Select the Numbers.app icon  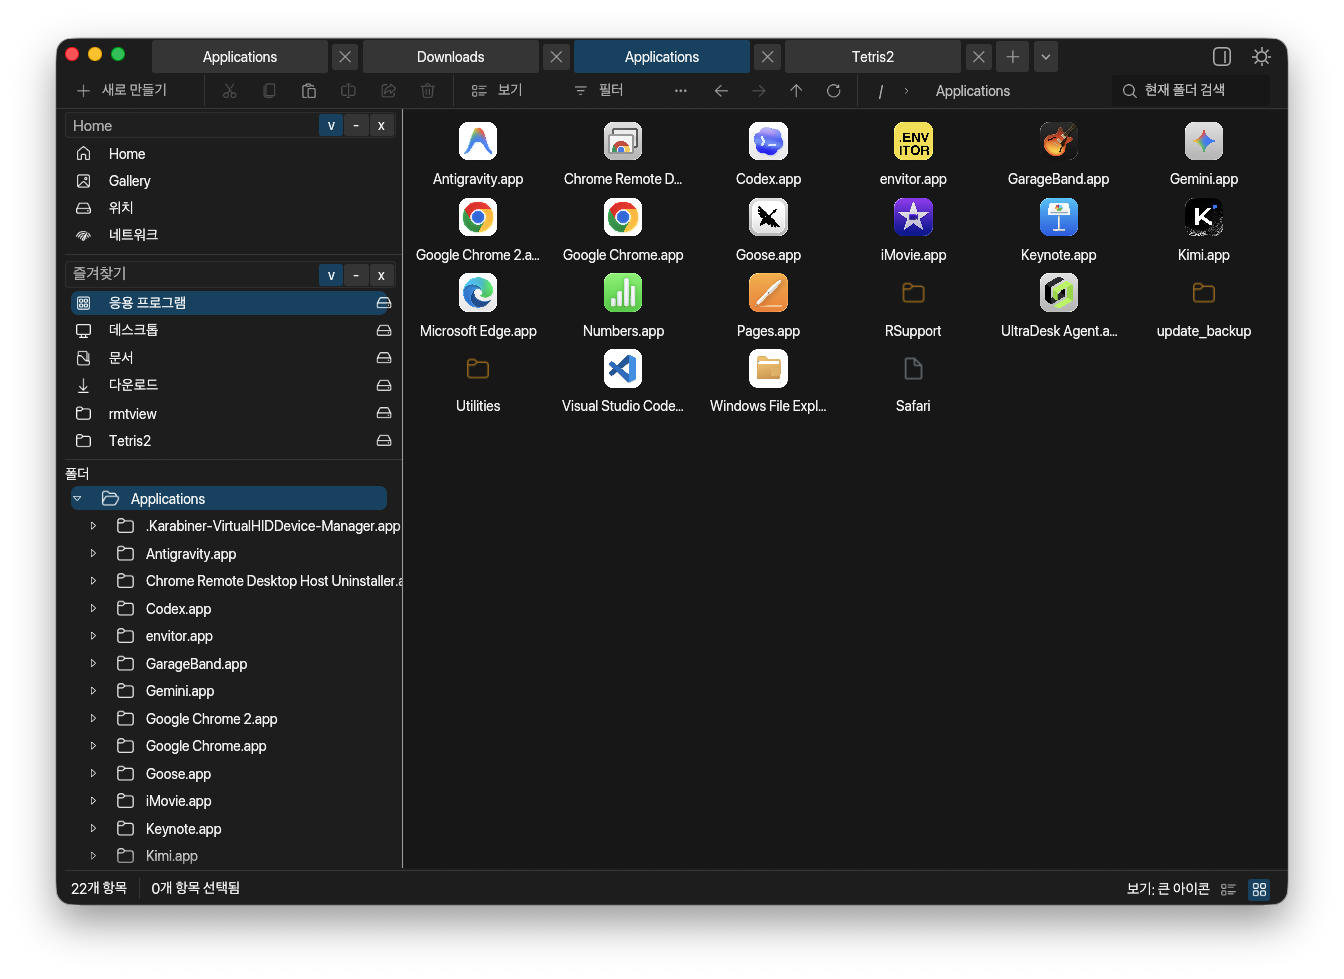coord(623,293)
